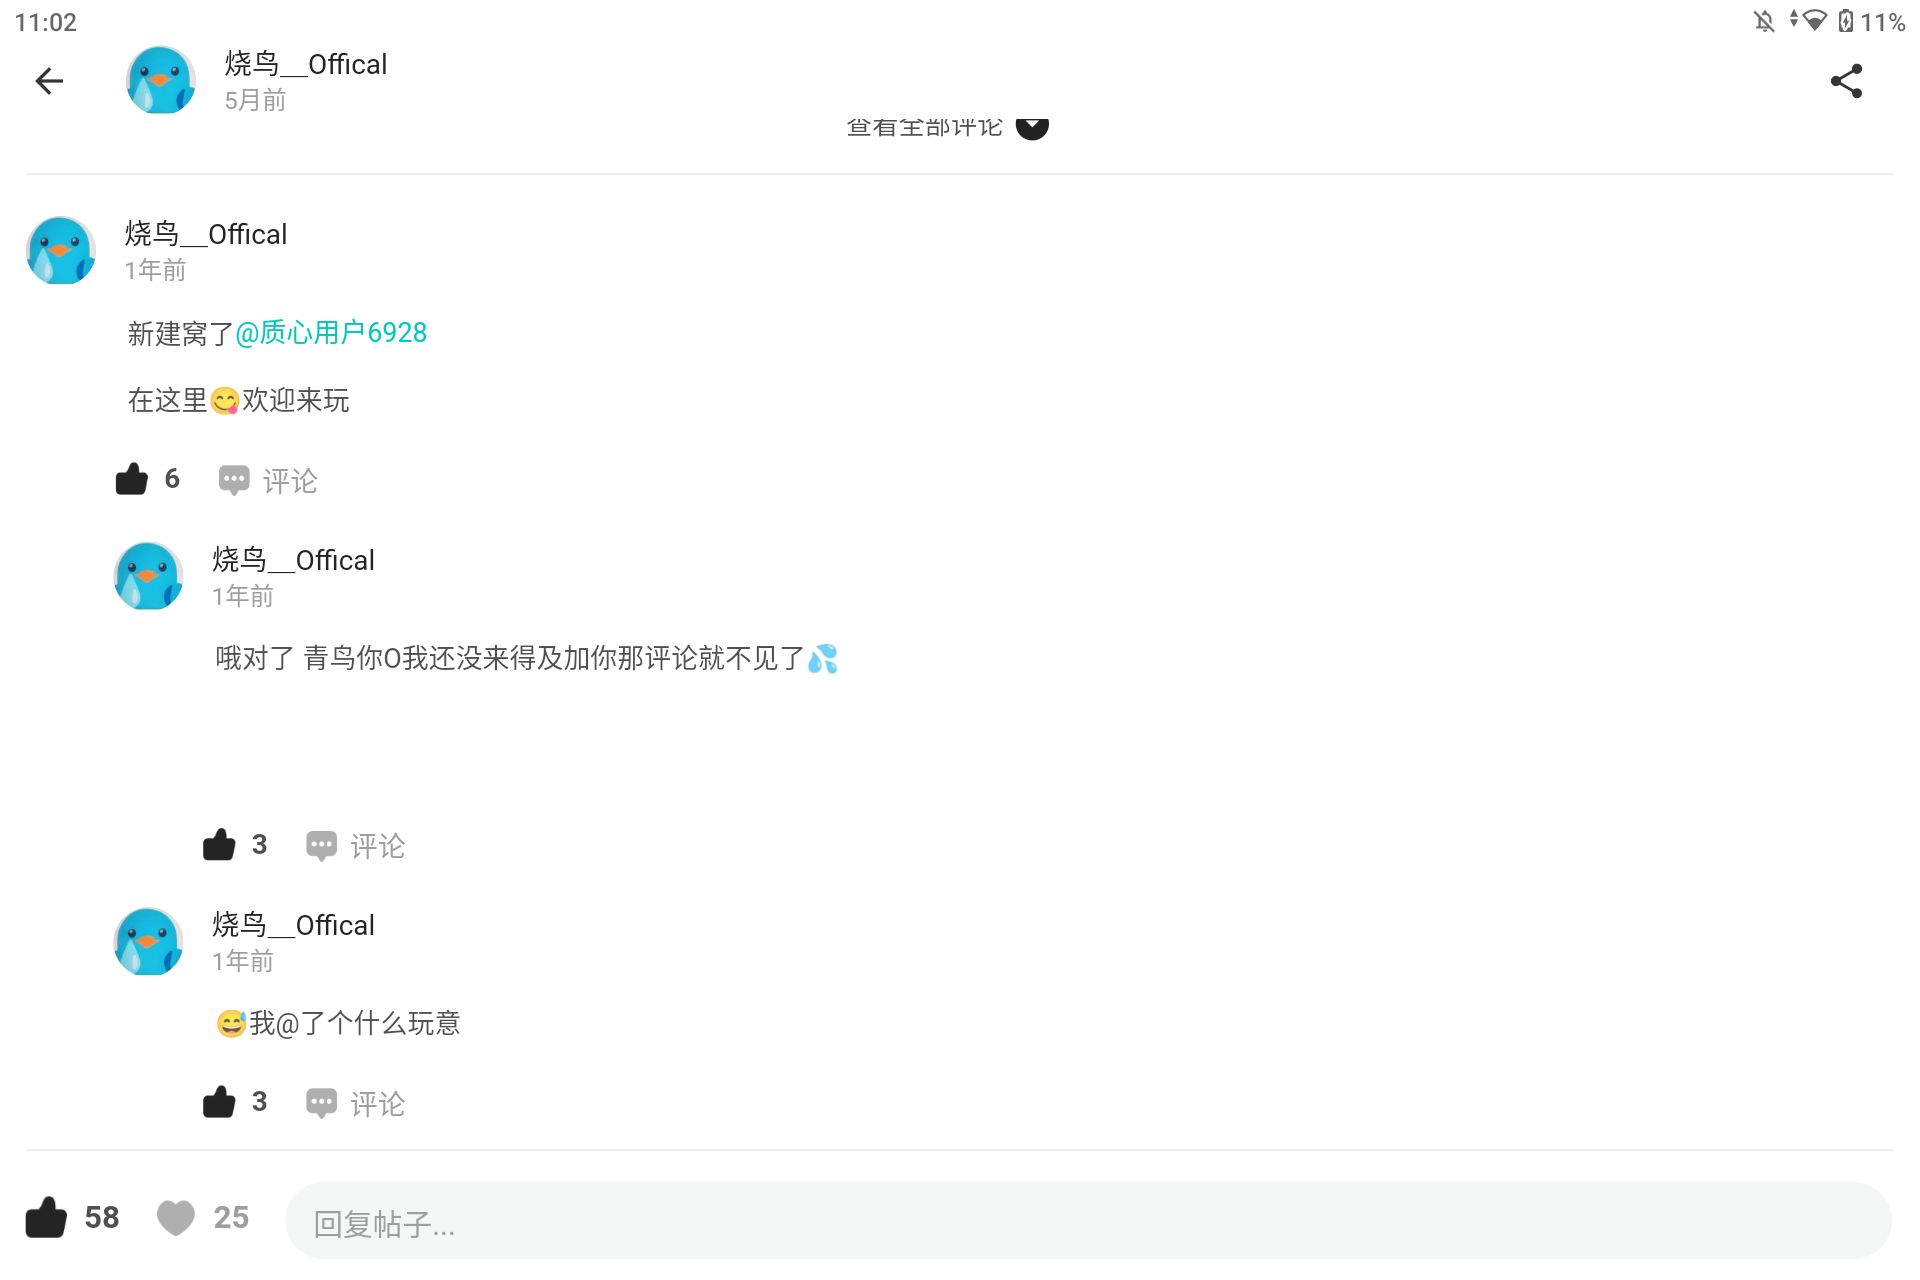Open the header username posted 5月前

pyautogui.click(x=305, y=64)
